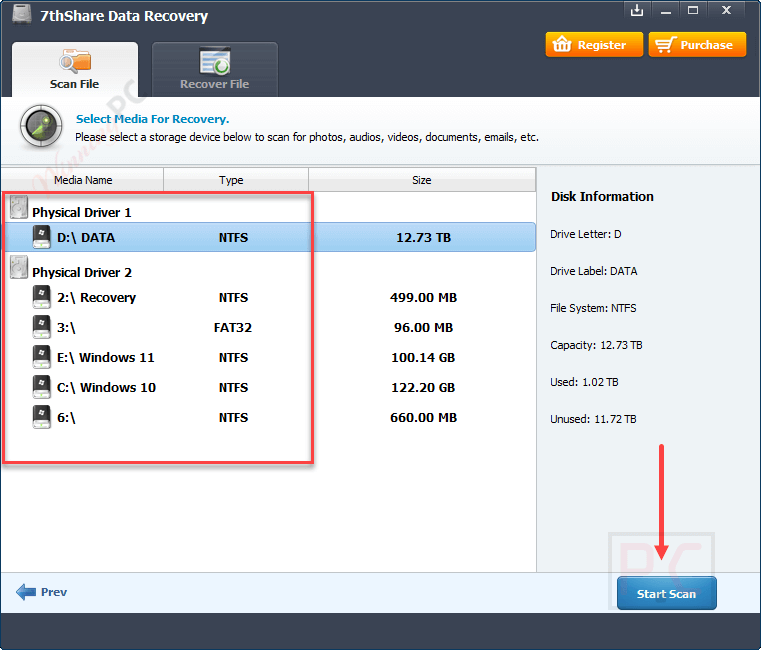Screen dimensions: 761x650
Task: Click NTFS type in the D:\ DATA row
Action: click(x=233, y=237)
